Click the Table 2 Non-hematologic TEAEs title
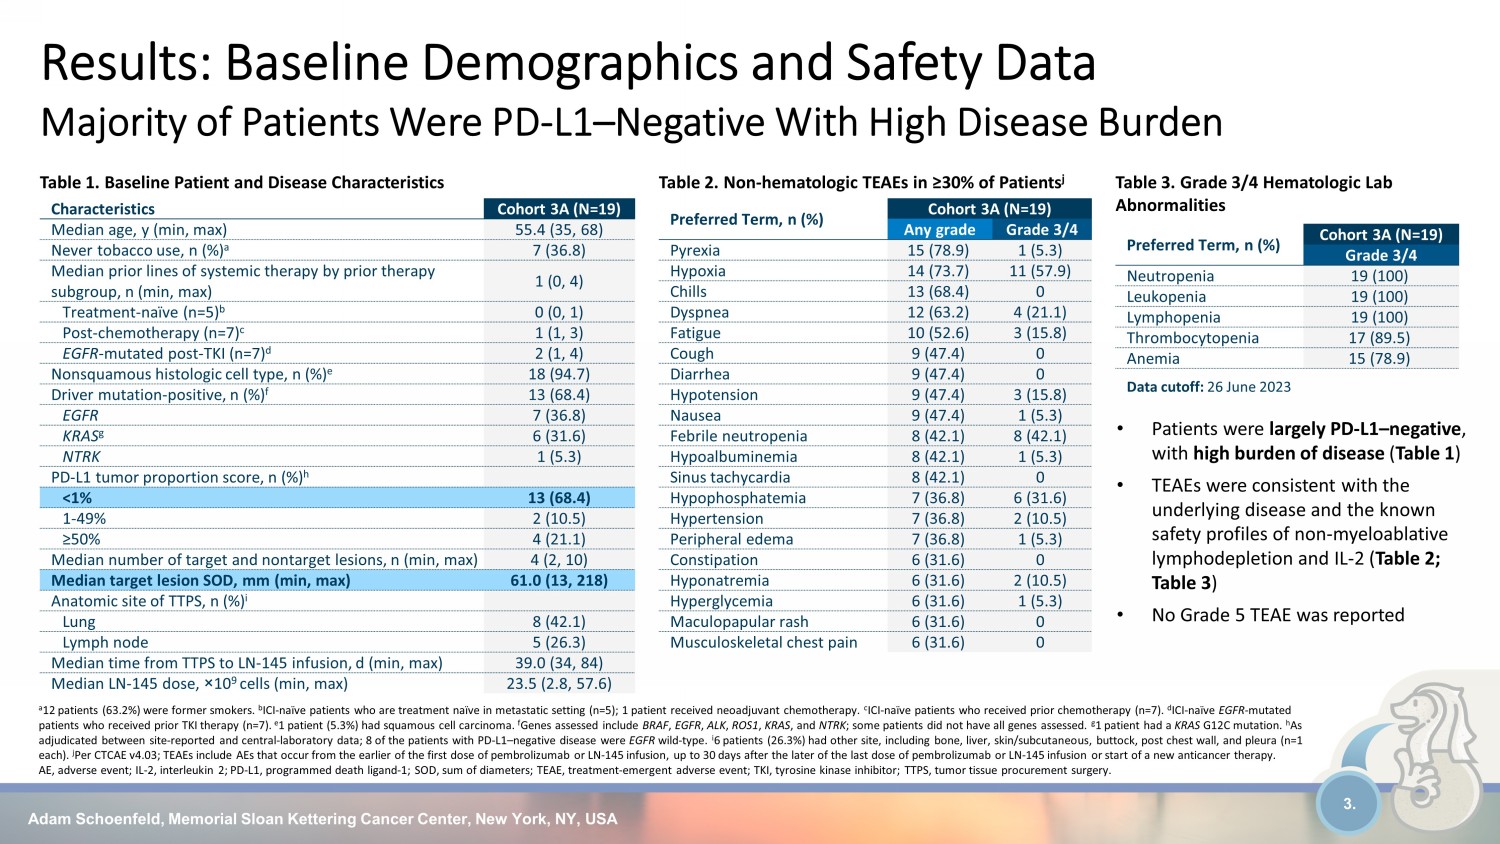Viewport: 1500px width, 844px height. point(861,182)
